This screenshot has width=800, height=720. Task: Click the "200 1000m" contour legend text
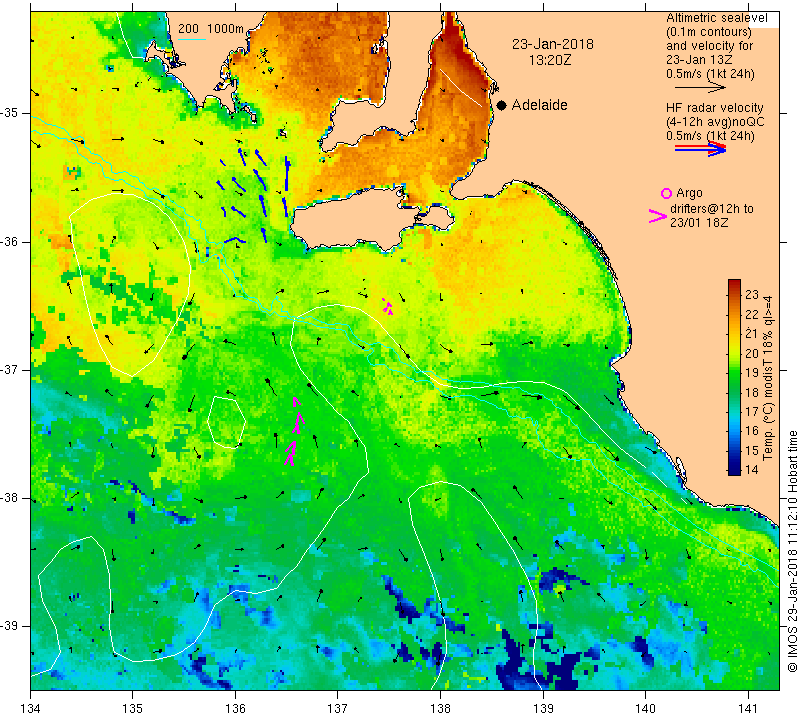(x=211, y=29)
